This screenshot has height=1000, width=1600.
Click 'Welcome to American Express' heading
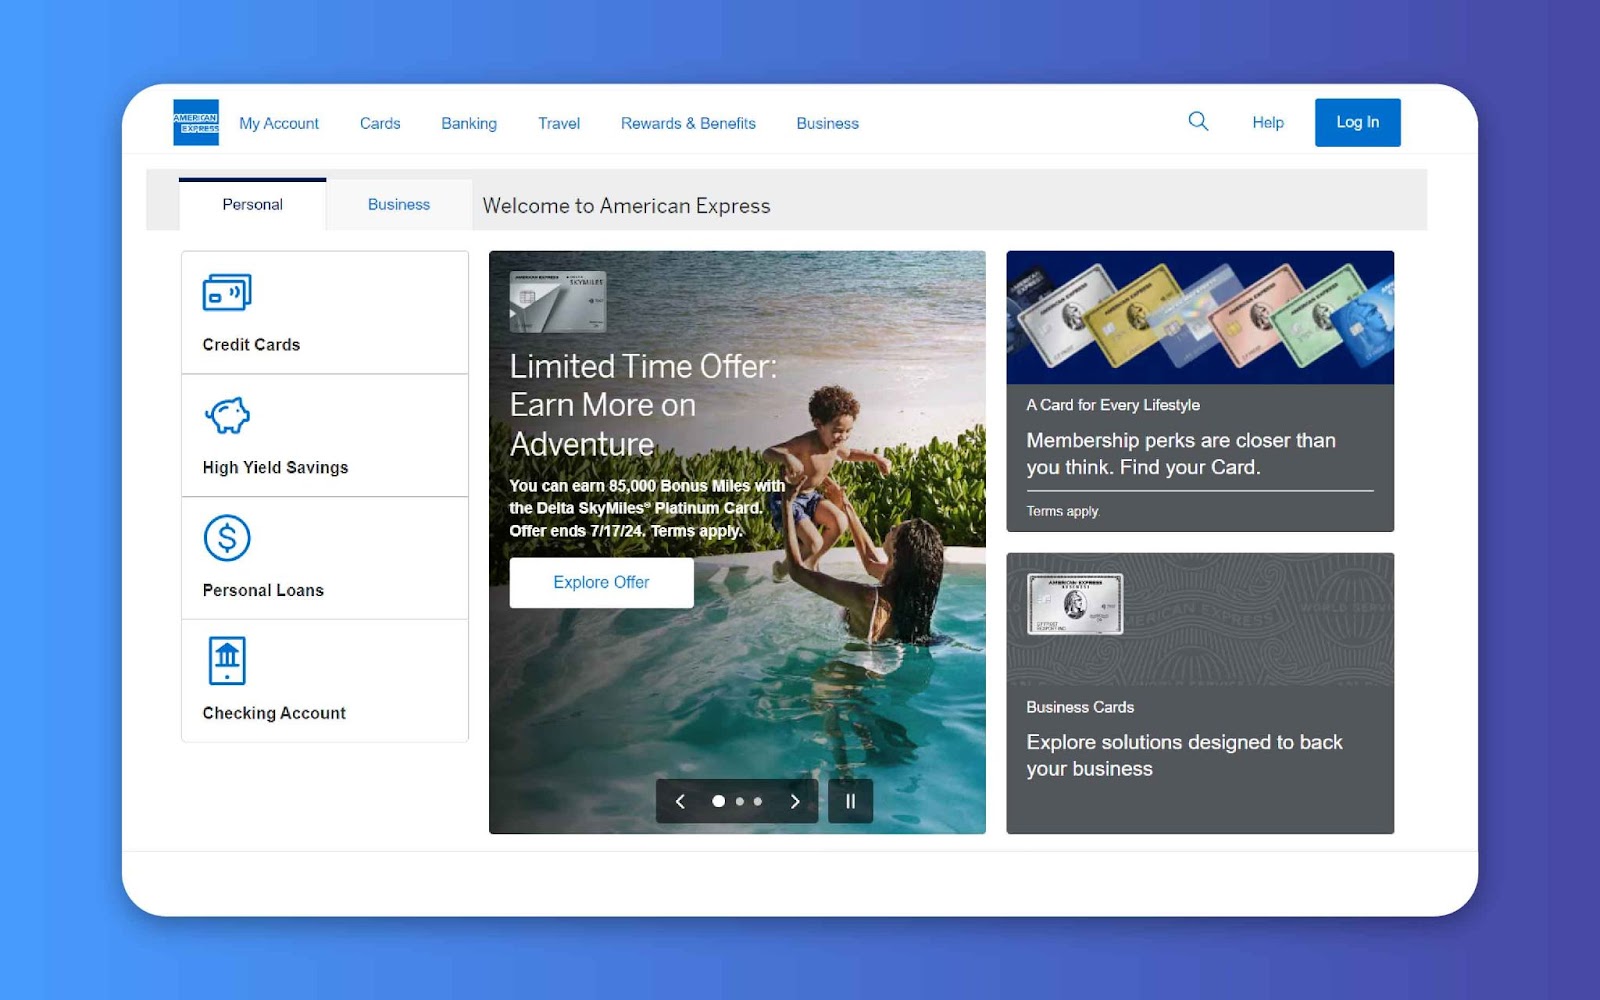click(626, 205)
